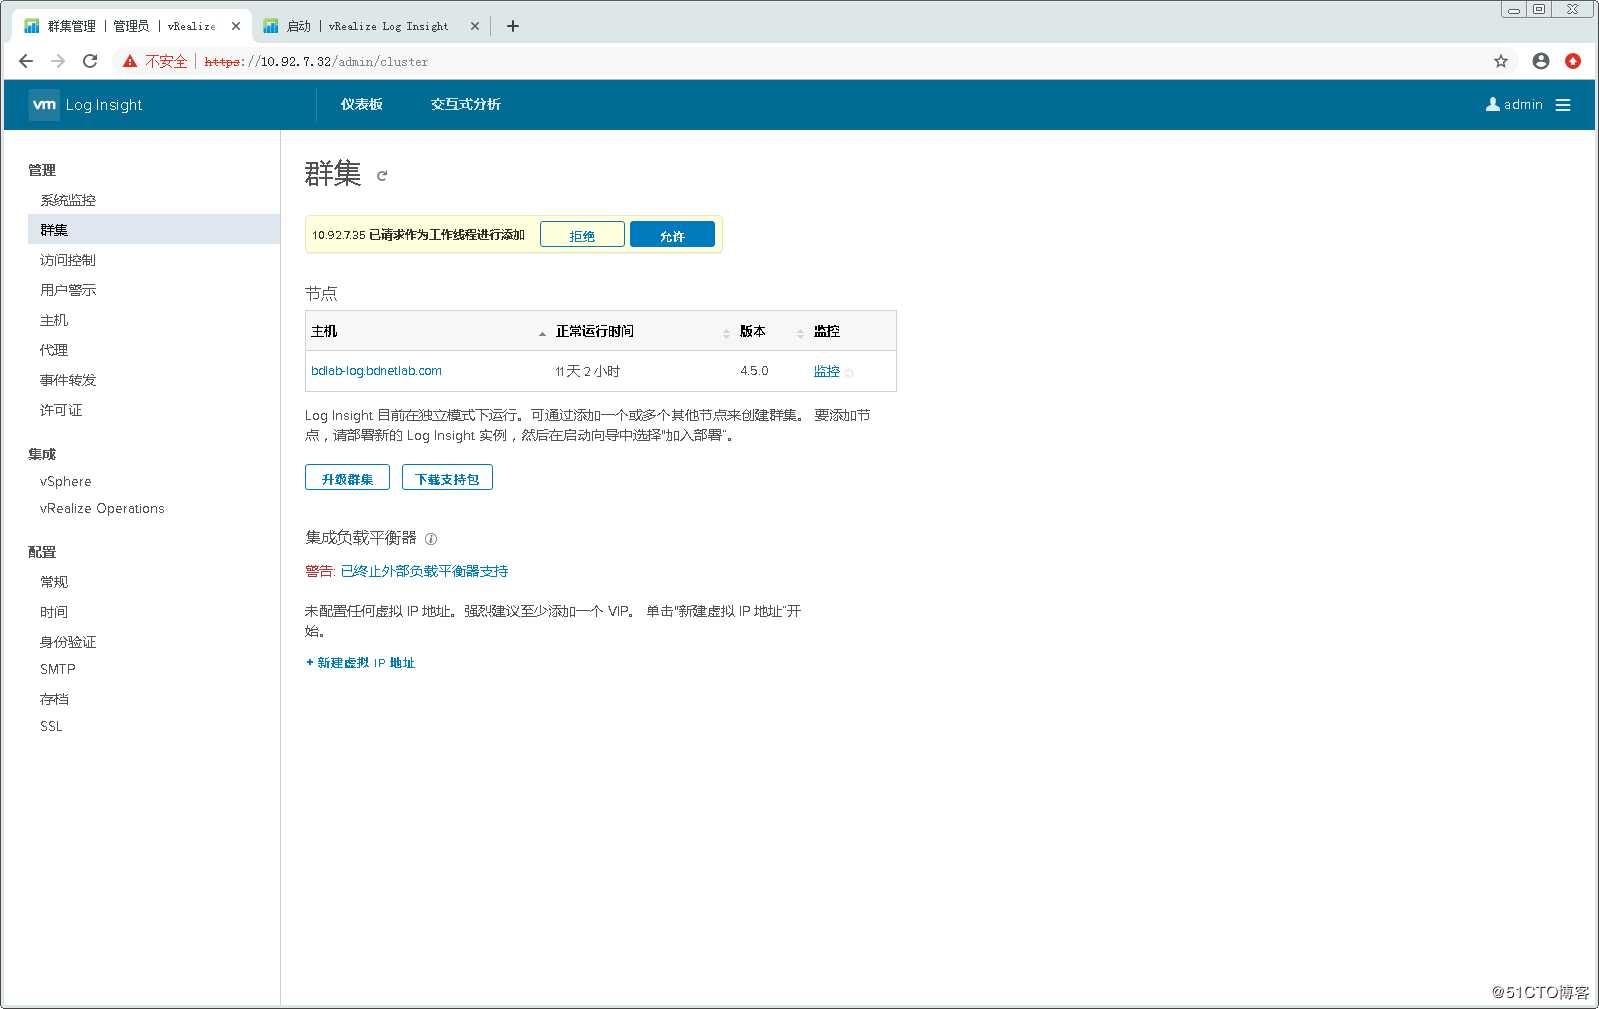Click the browser forward arrow
This screenshot has height=1009, width=1599.
[x=58, y=61]
